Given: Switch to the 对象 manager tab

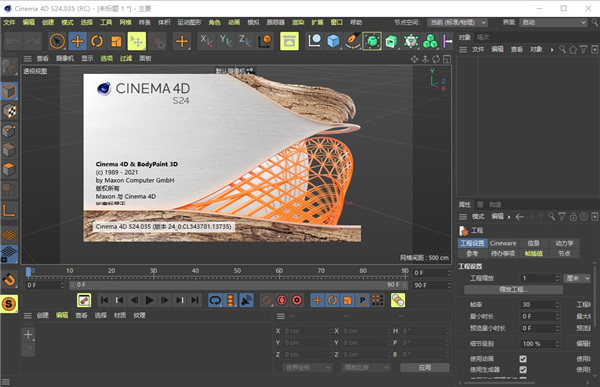Looking at the screenshot, I should click(465, 37).
